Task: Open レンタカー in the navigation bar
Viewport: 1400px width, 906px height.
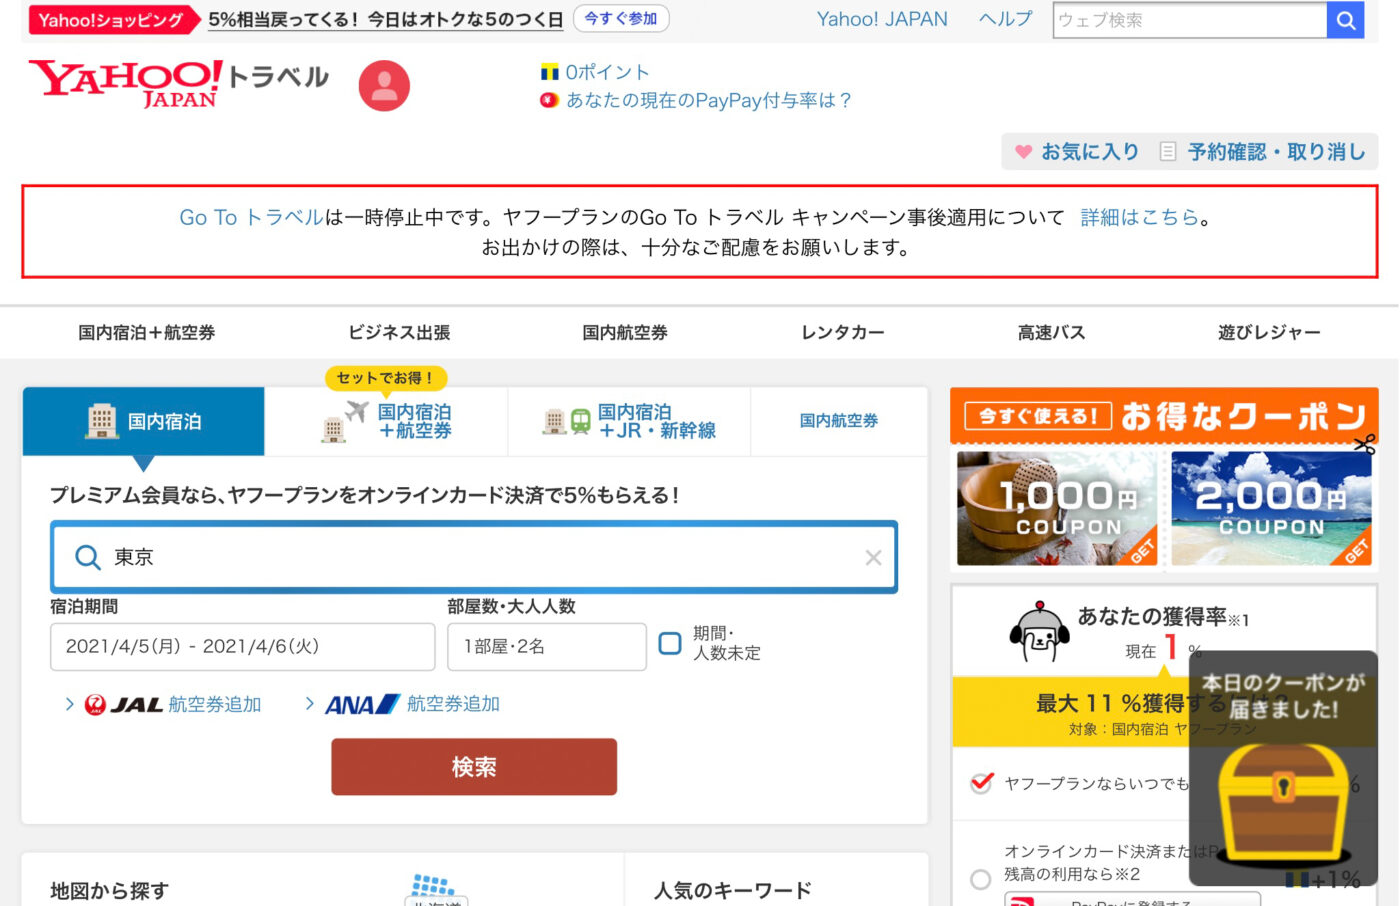Action: point(843,333)
